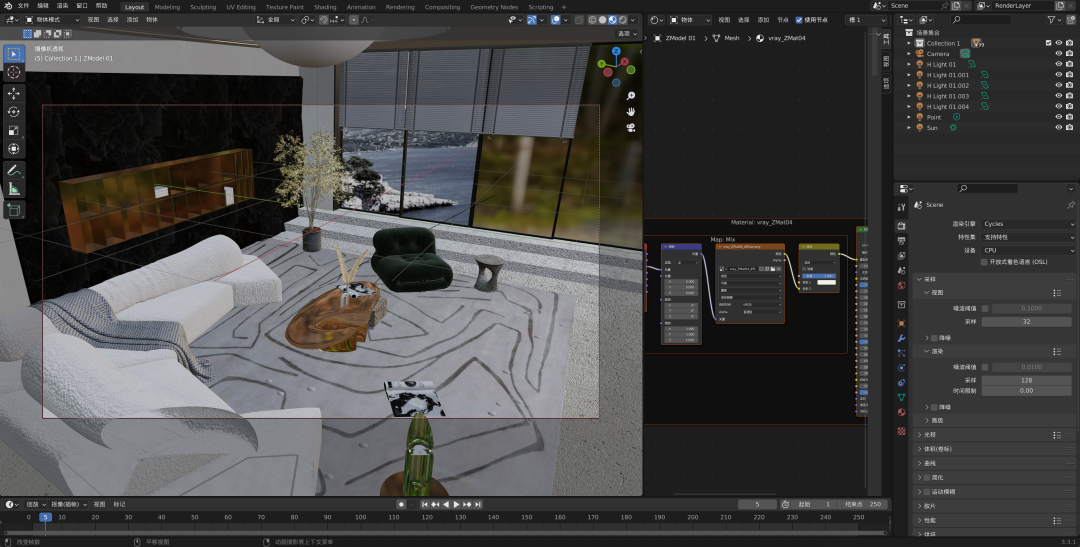
Task: Open the 编辑 menu
Action: pos(43,6)
